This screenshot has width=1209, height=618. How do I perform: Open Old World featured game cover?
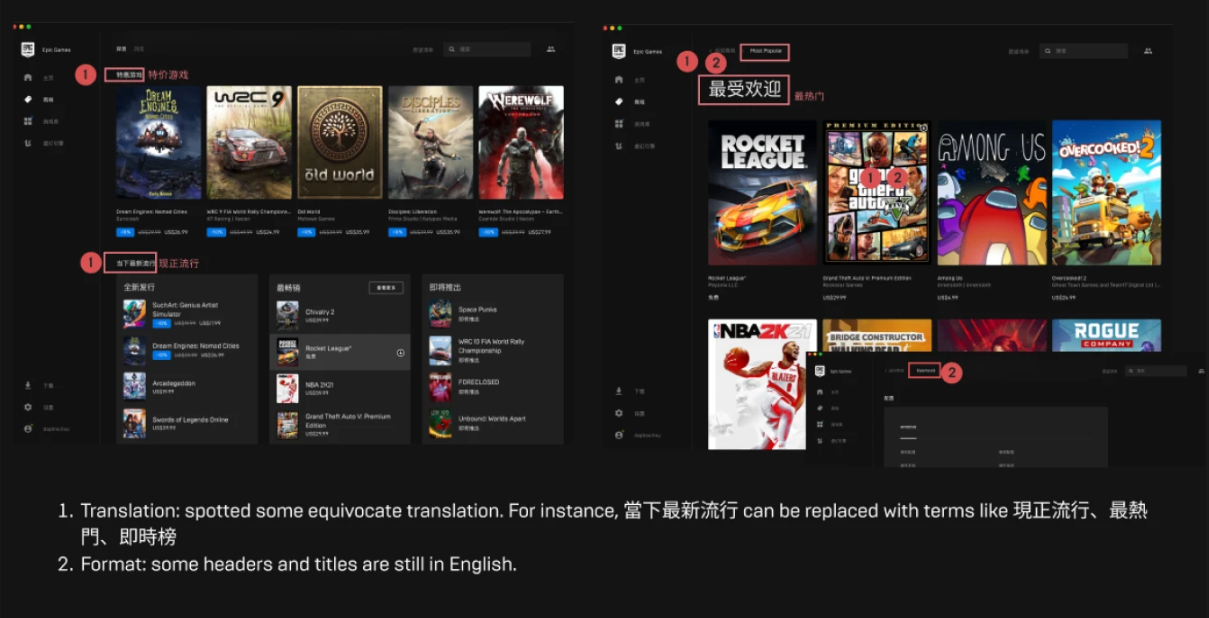click(x=340, y=142)
